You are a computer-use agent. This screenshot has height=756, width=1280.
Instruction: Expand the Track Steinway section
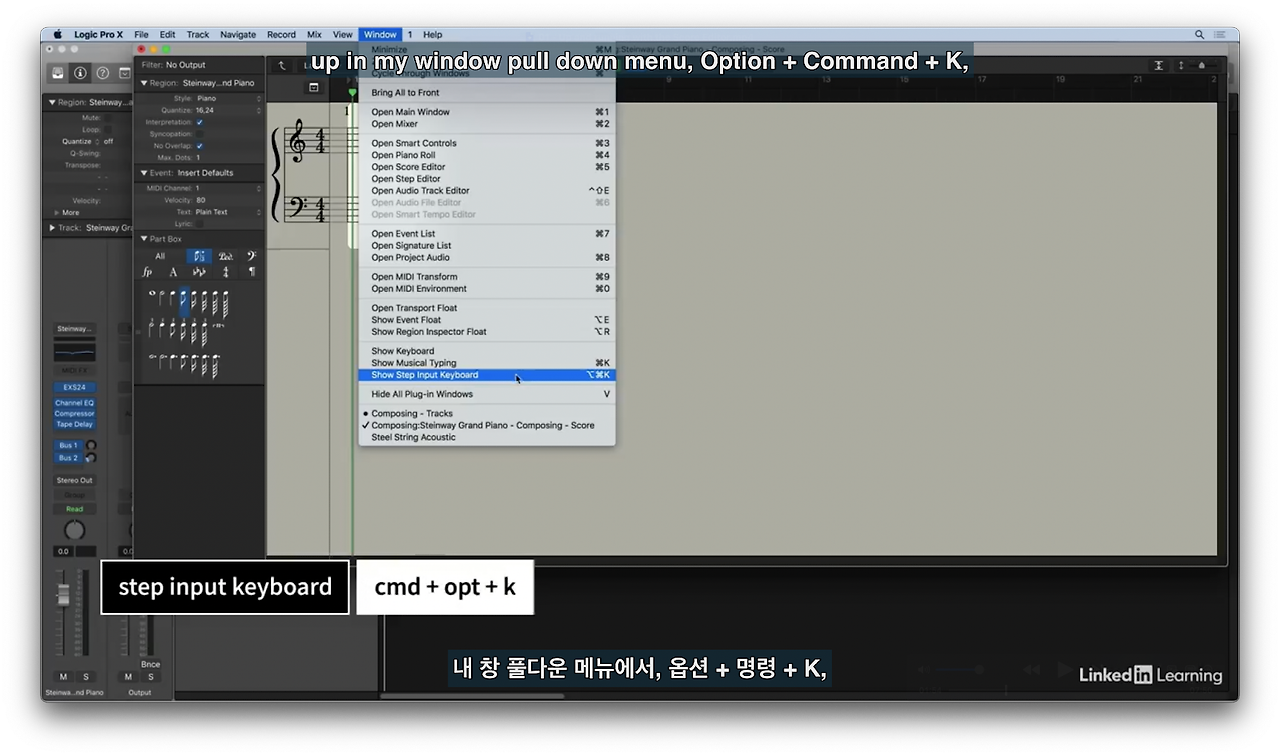[x=52, y=228]
